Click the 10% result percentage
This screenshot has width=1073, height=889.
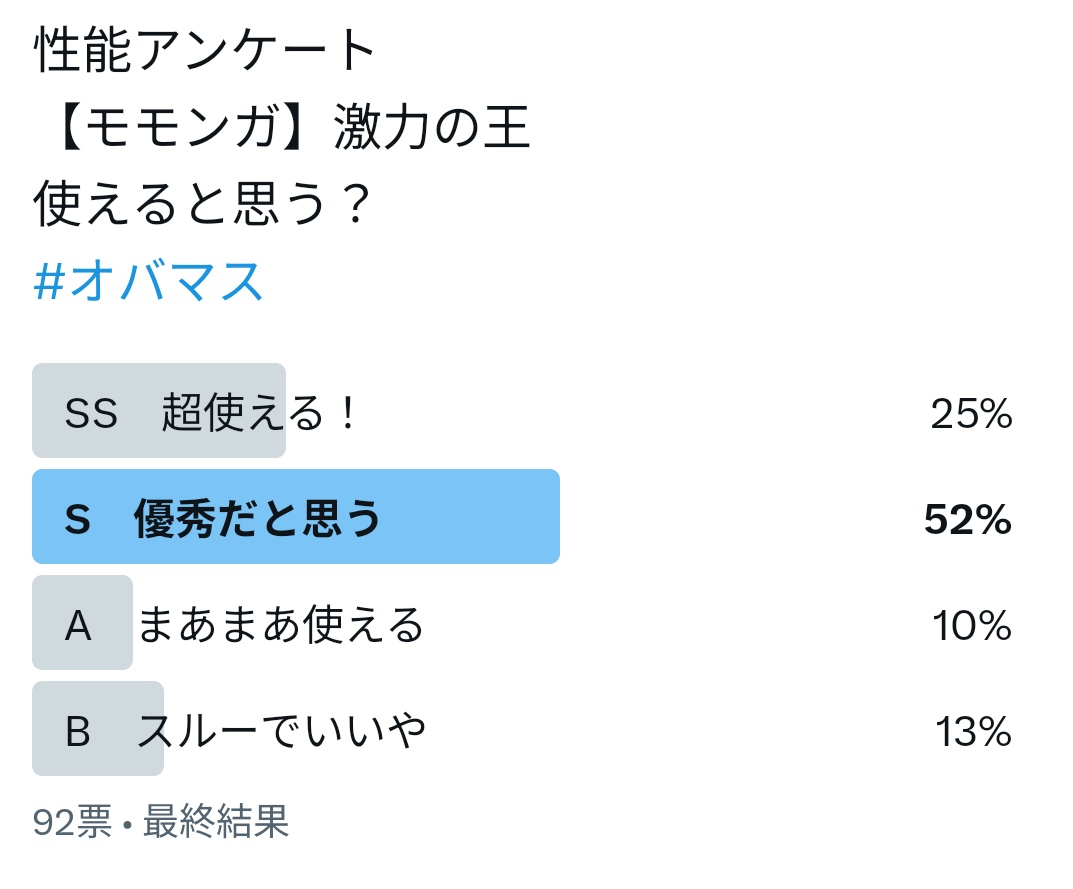[x=972, y=627]
